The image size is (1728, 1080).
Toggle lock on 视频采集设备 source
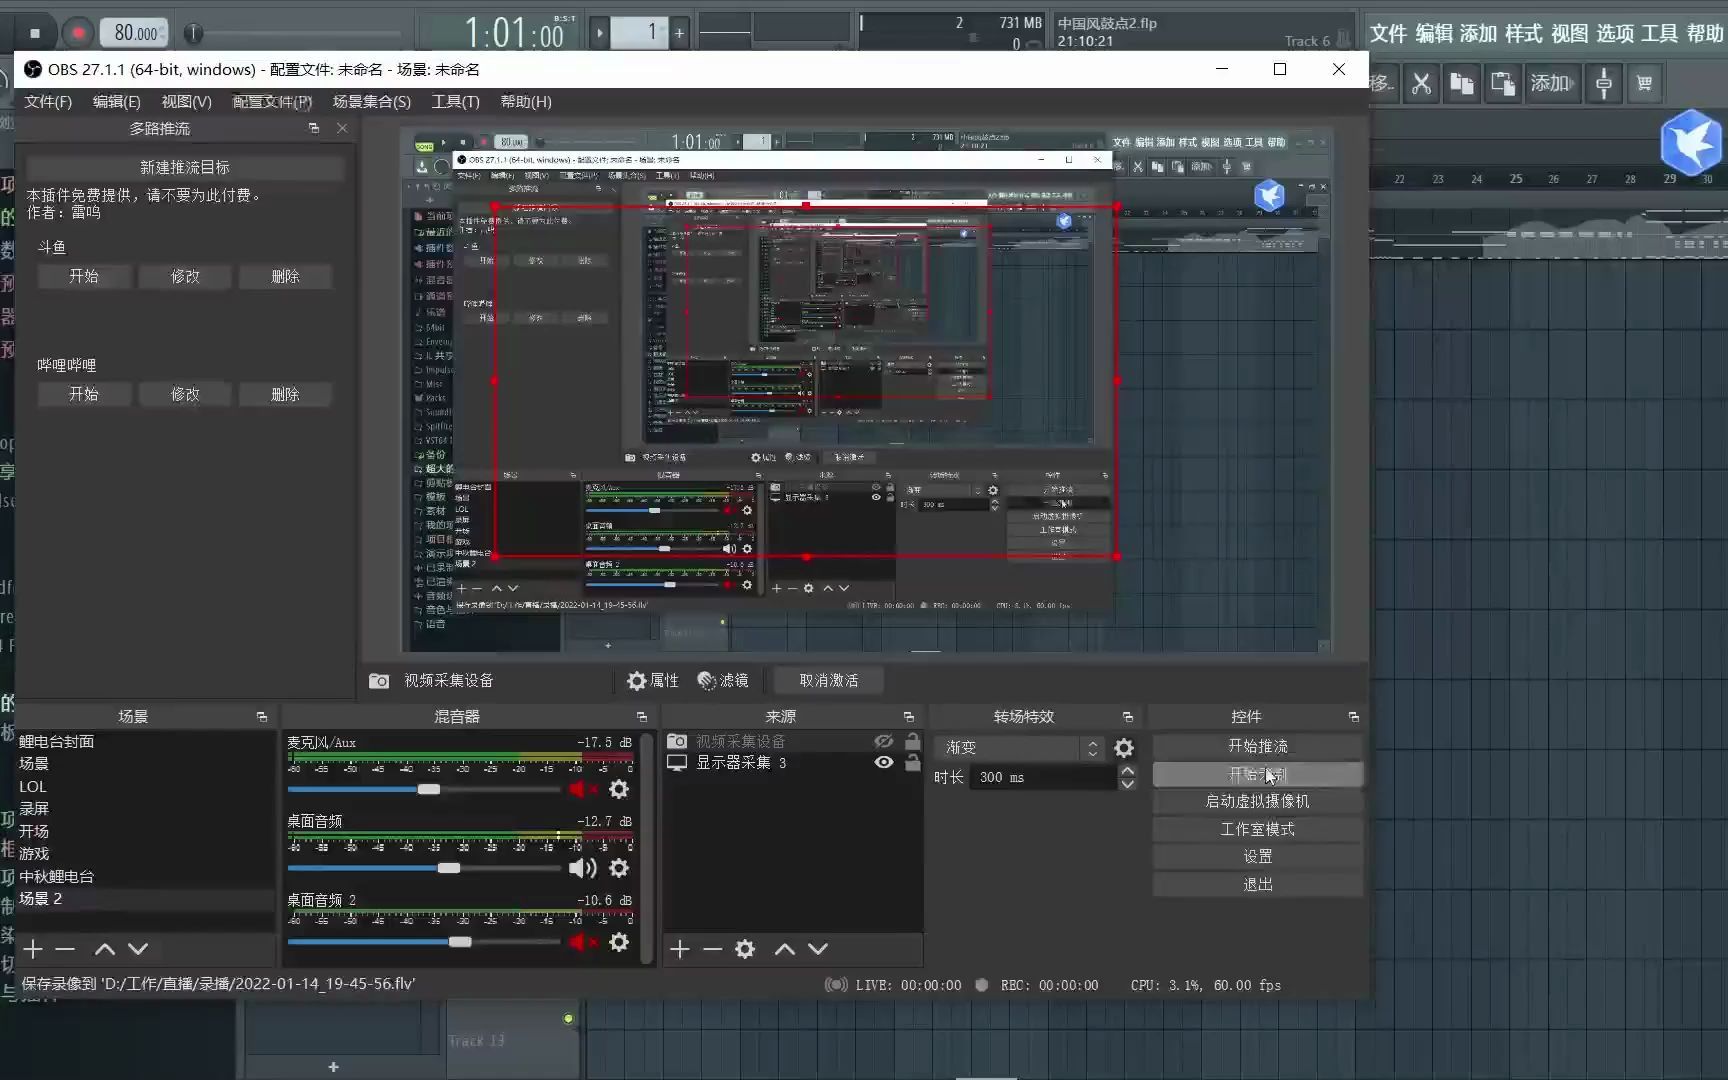click(912, 741)
